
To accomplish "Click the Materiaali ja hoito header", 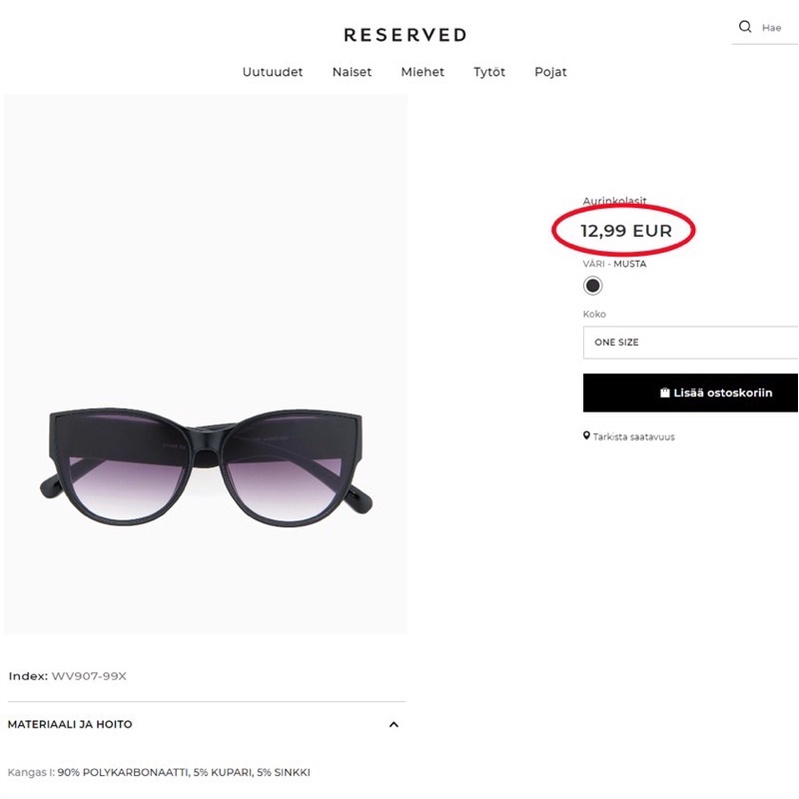I will point(70,724).
